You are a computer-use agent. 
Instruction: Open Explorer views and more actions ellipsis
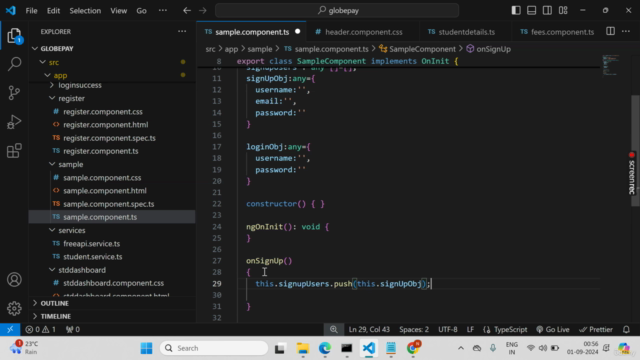[x=182, y=31]
